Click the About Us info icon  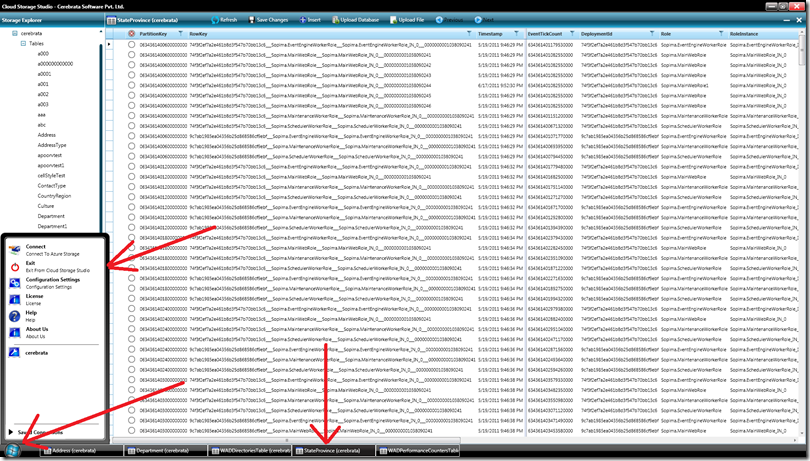tap(14, 332)
